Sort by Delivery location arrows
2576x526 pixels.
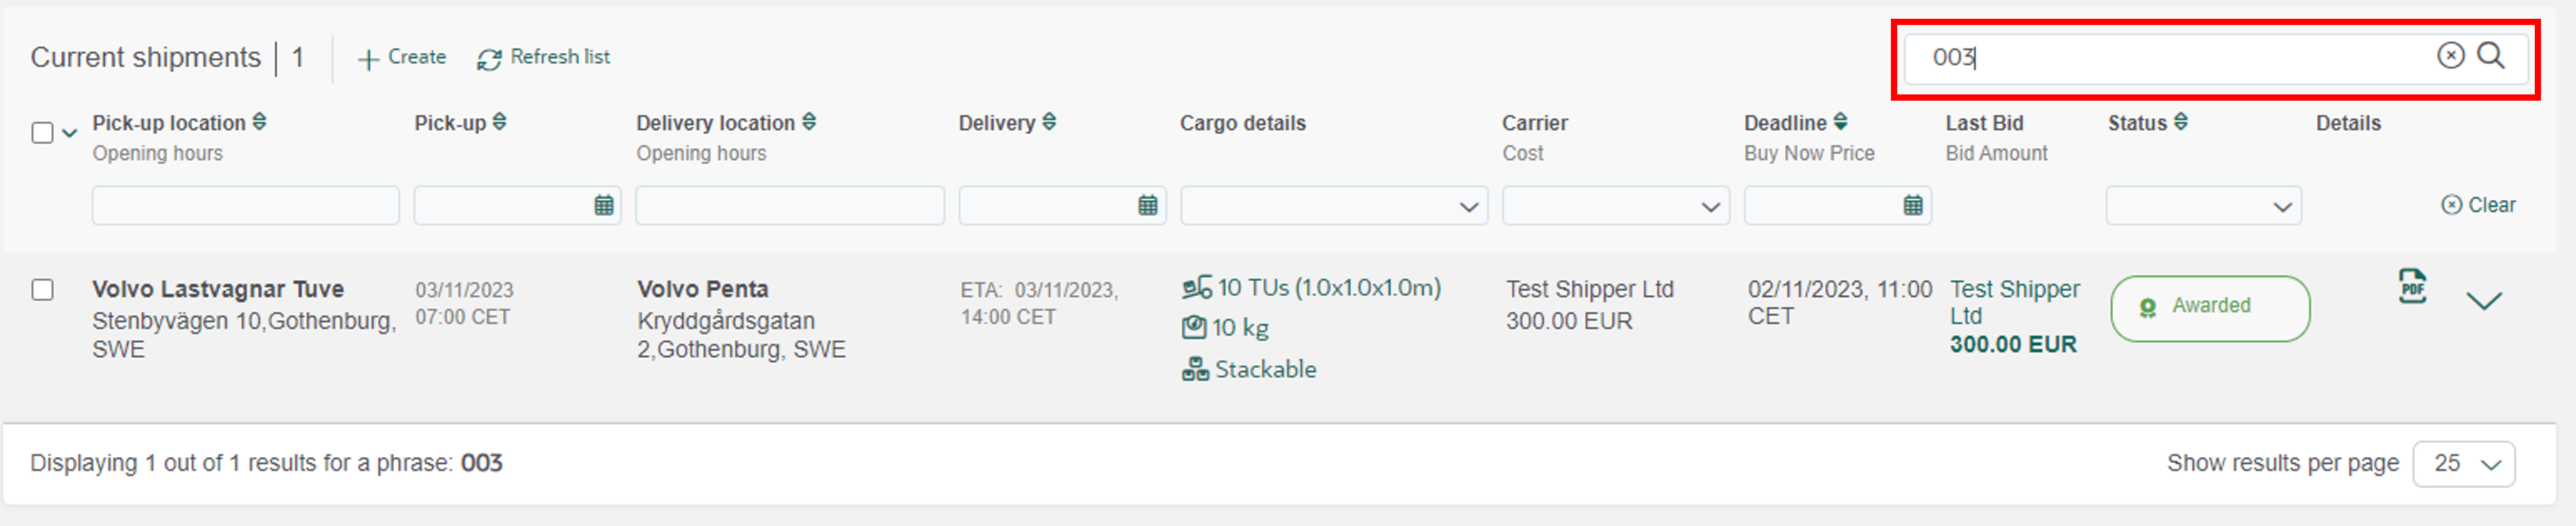[809, 122]
